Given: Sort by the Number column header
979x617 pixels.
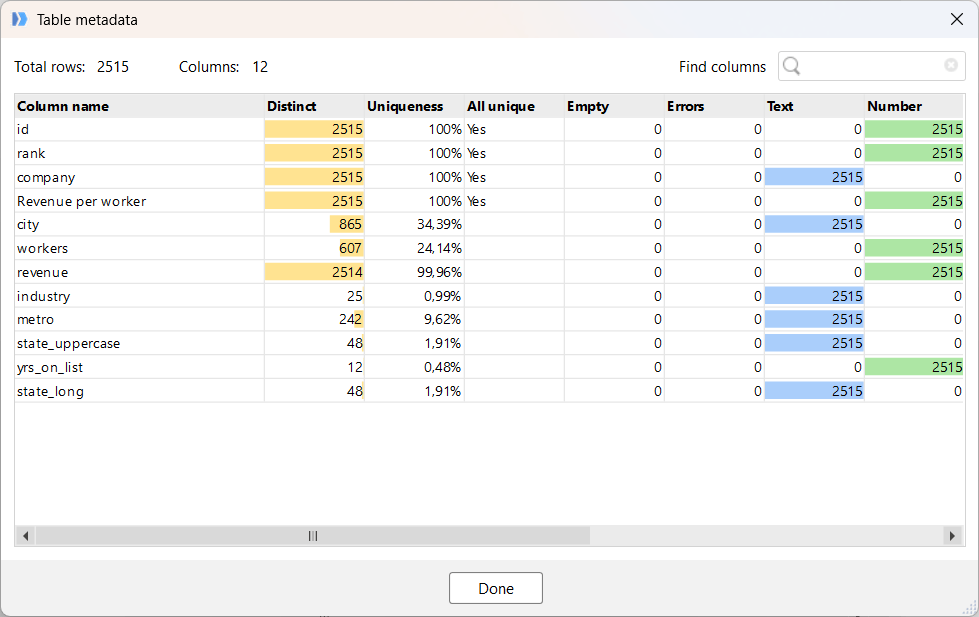Looking at the screenshot, I should coord(914,106).
